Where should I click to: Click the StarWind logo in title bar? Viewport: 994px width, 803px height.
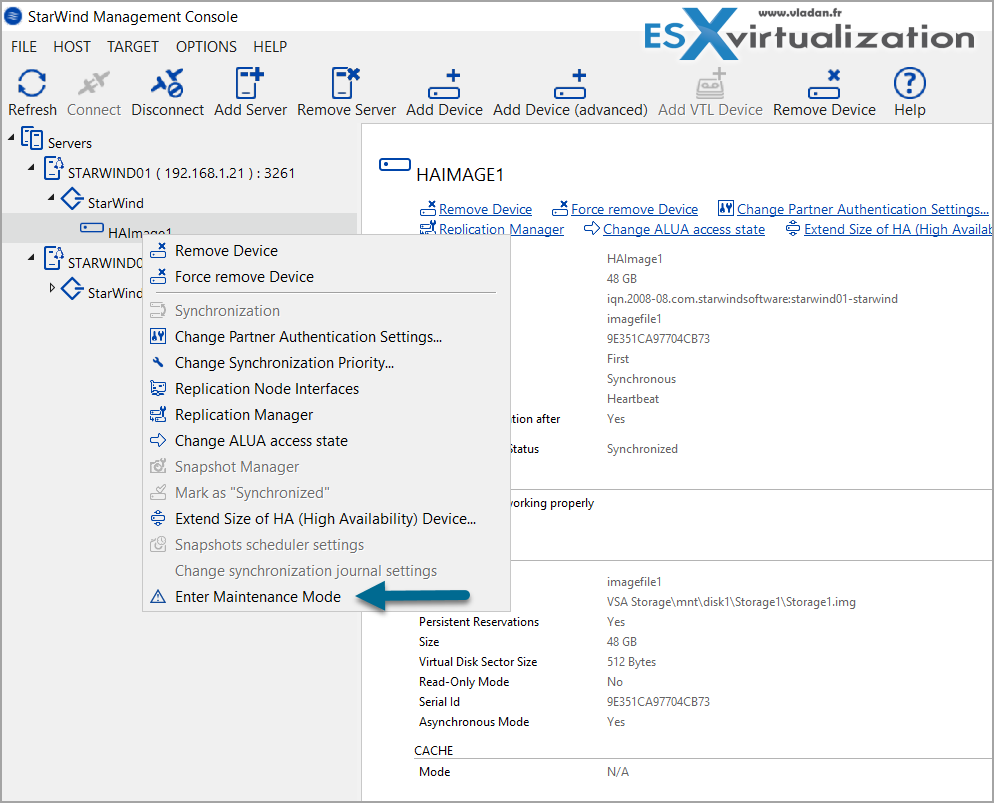coord(13,16)
